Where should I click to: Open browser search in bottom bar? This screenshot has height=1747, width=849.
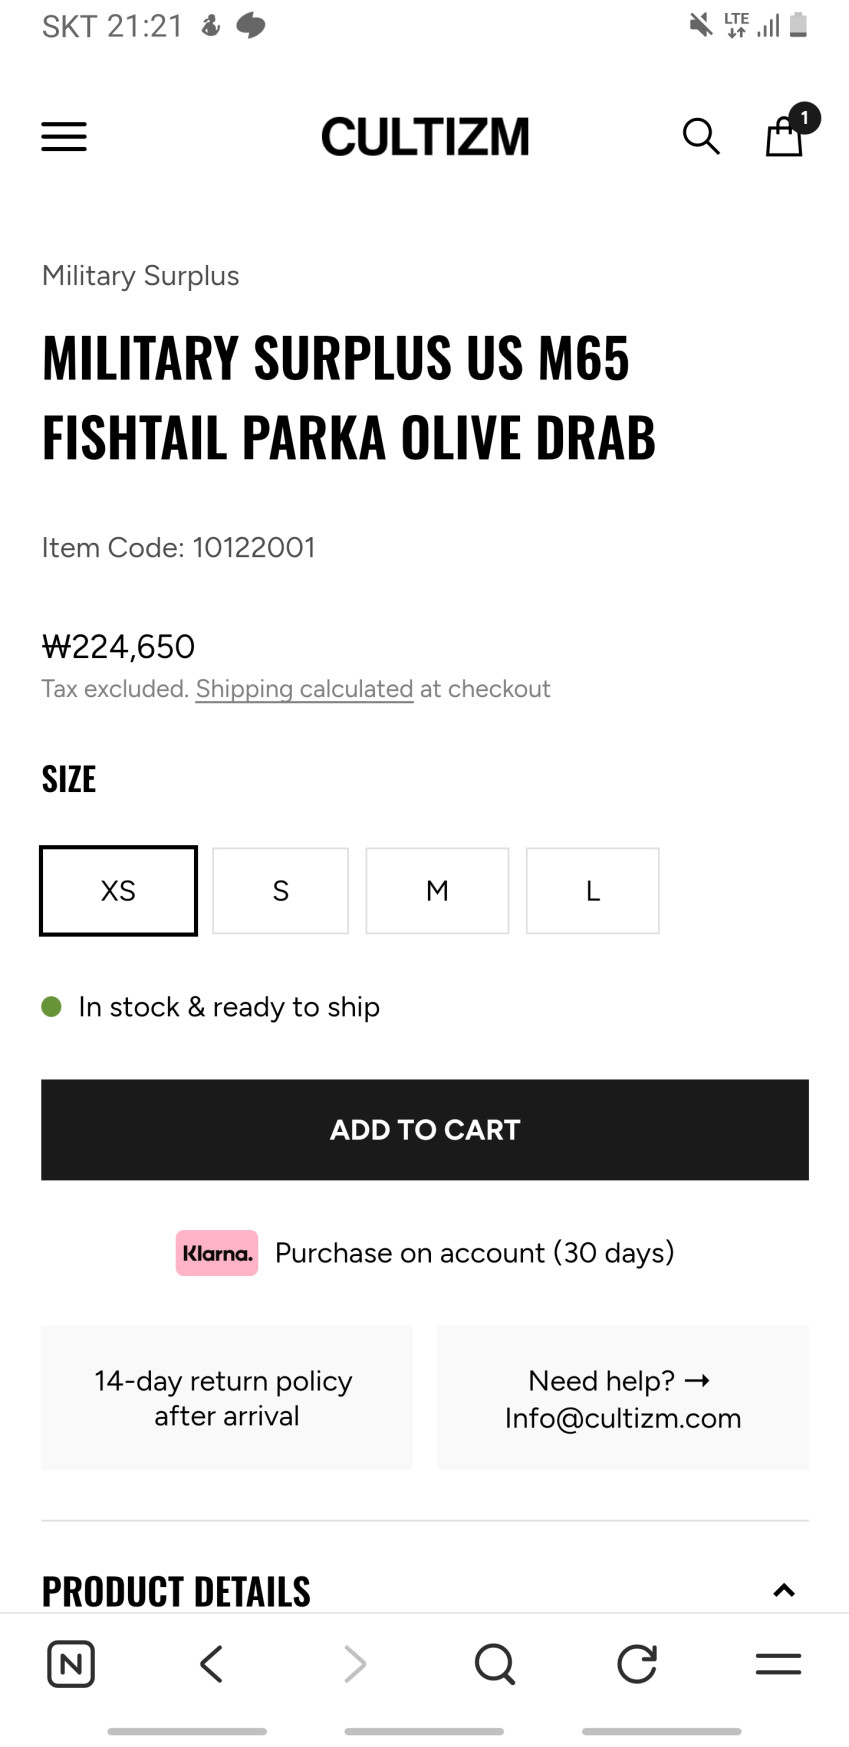tap(494, 1664)
